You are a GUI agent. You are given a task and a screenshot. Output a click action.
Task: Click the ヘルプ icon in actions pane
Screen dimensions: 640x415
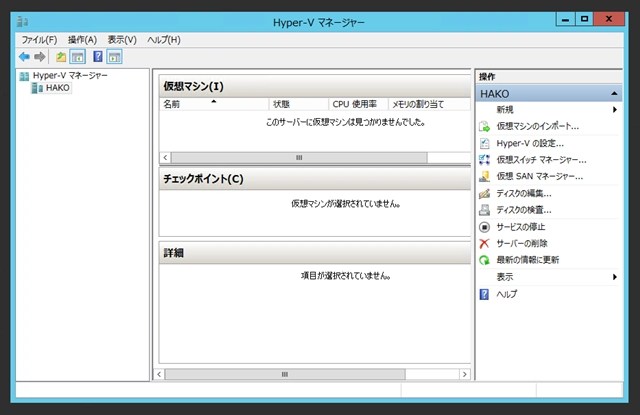point(484,294)
